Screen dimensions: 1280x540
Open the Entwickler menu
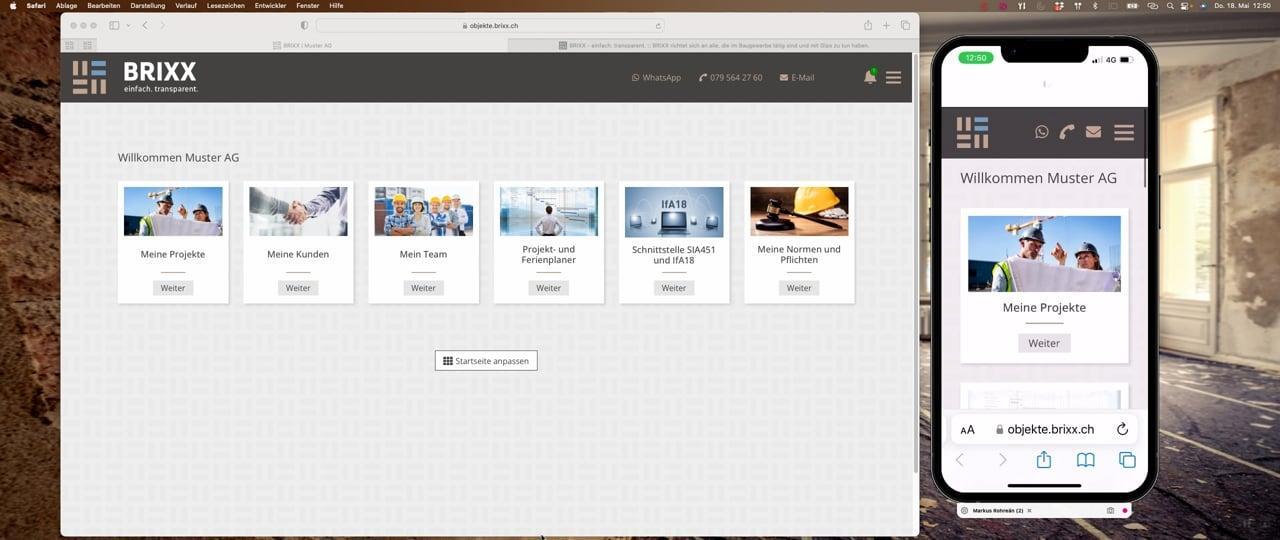pos(270,5)
